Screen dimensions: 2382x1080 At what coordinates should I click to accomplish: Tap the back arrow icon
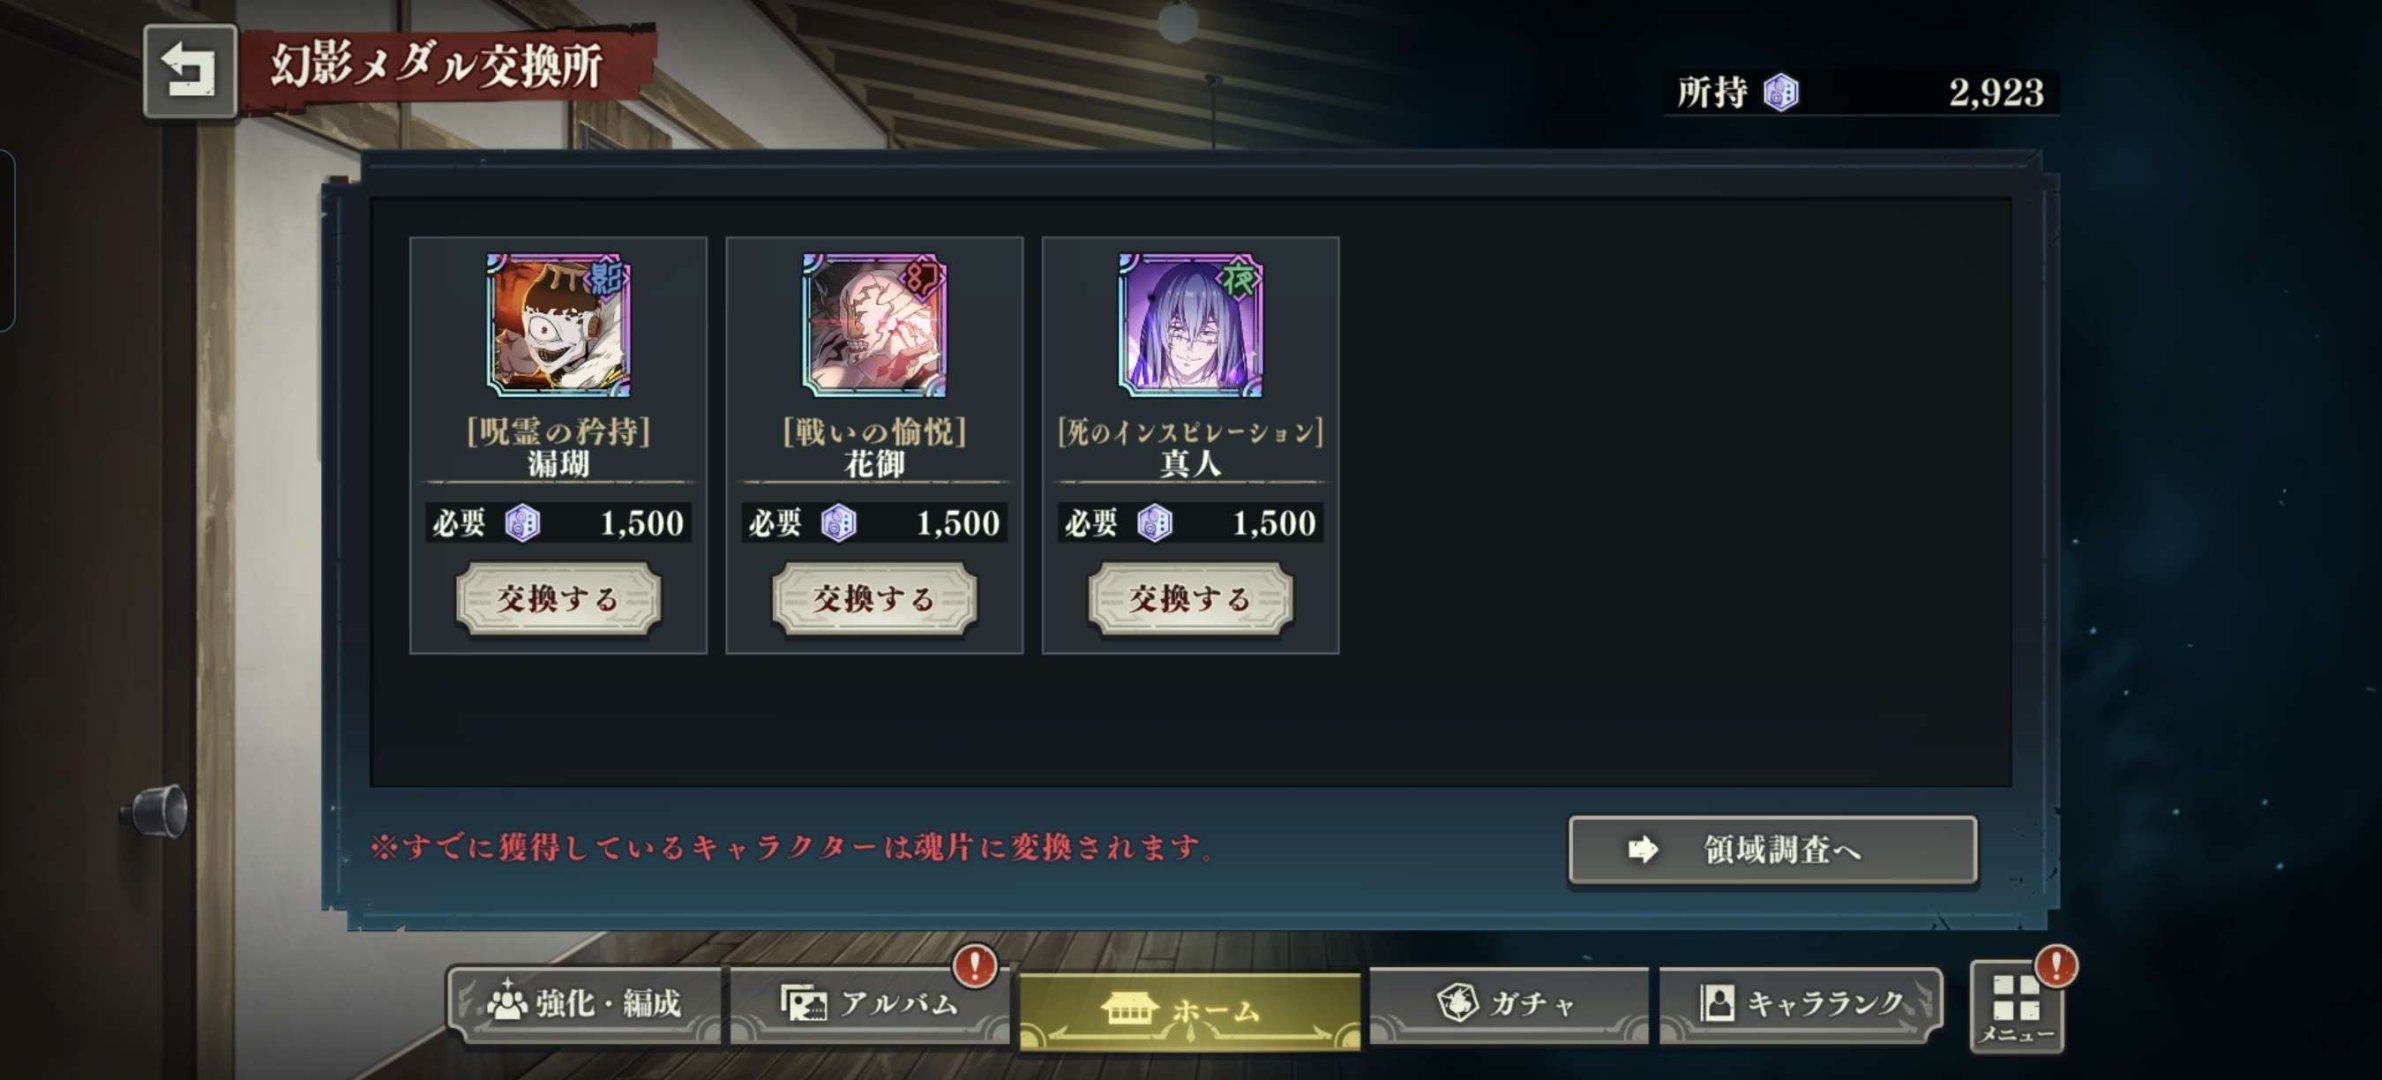pos(190,72)
